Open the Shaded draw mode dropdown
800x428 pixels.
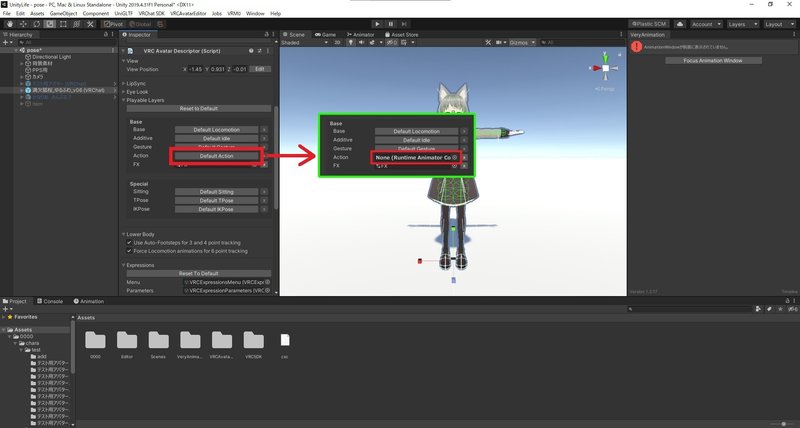click(x=305, y=42)
